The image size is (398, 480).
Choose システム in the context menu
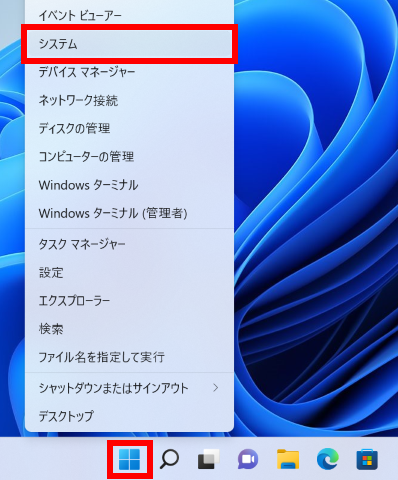129,44
